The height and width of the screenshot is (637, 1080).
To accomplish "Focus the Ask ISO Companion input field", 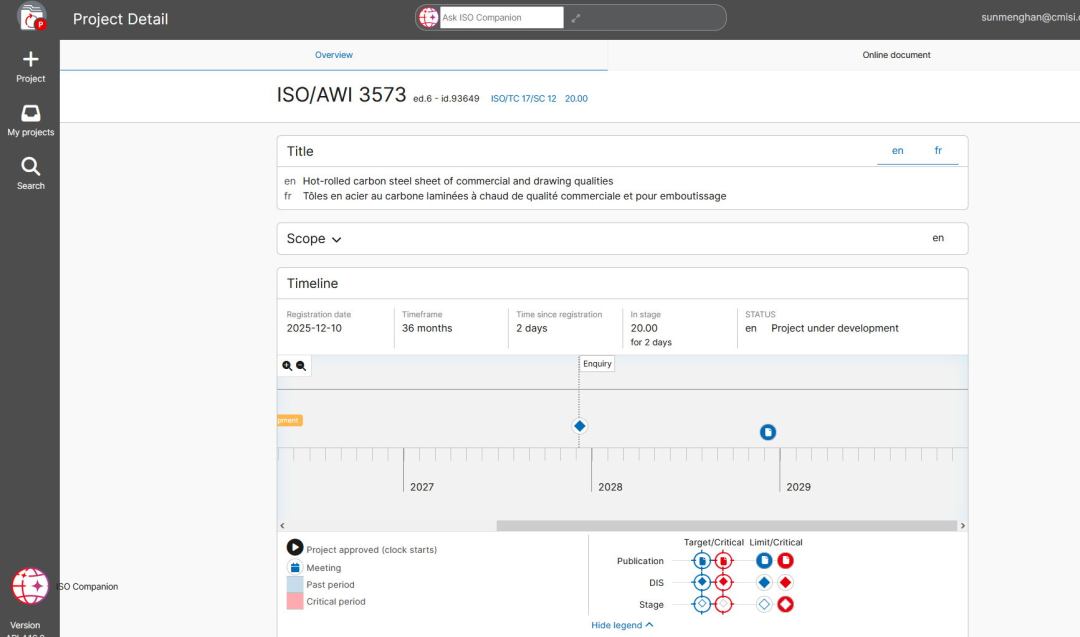I will 501,17.
